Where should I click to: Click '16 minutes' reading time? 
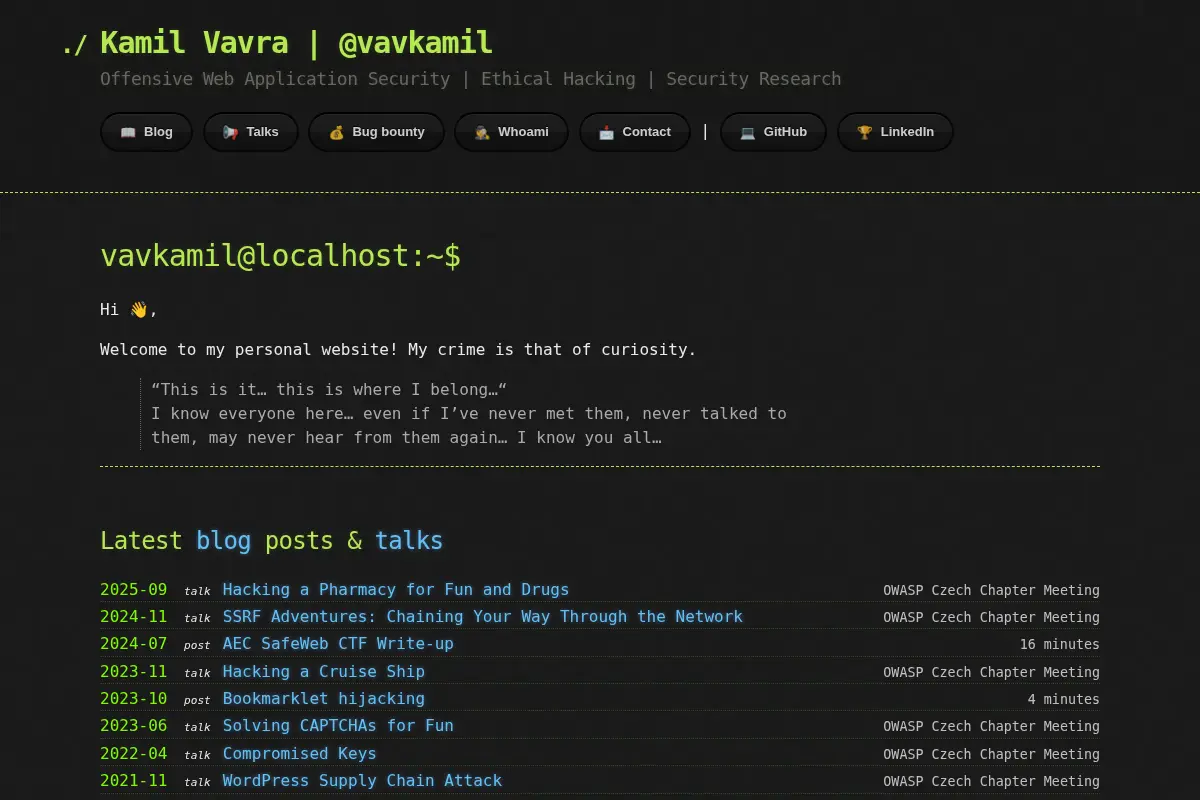tap(1060, 644)
